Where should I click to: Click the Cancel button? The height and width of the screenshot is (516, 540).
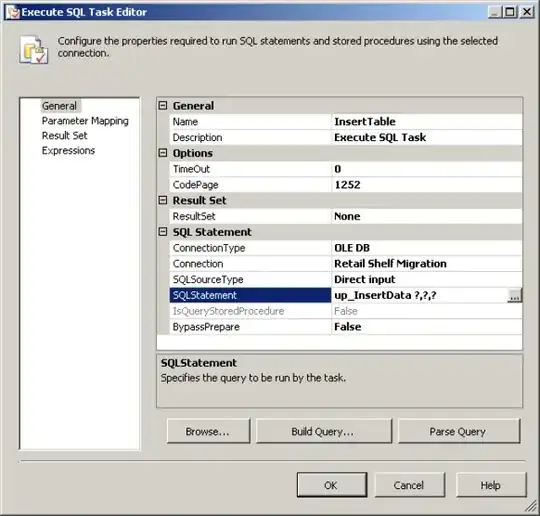[x=409, y=485]
